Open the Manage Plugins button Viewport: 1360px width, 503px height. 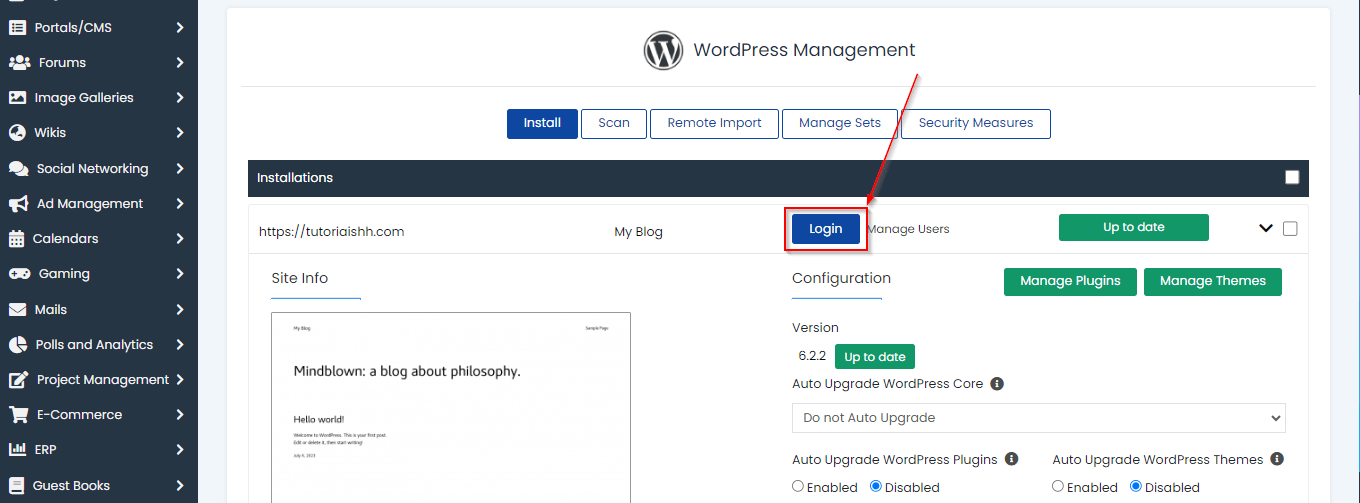pos(1069,282)
